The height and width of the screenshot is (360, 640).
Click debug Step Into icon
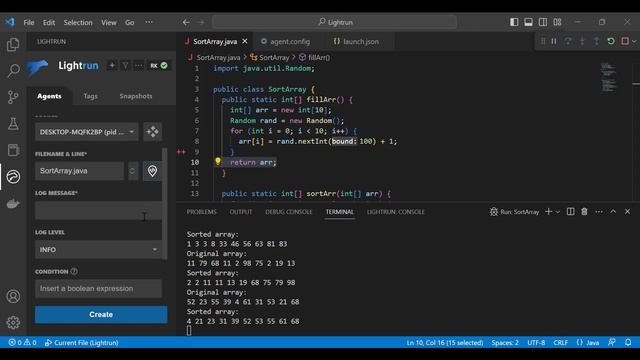click(x=582, y=41)
